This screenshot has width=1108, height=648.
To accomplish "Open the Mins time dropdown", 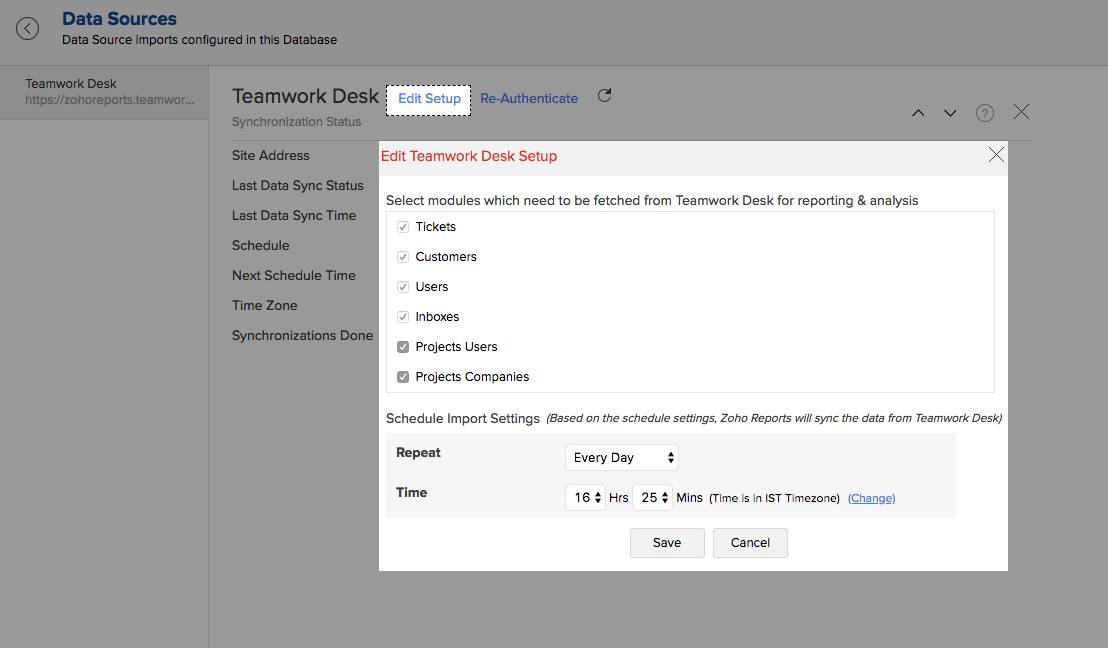I will point(652,498).
